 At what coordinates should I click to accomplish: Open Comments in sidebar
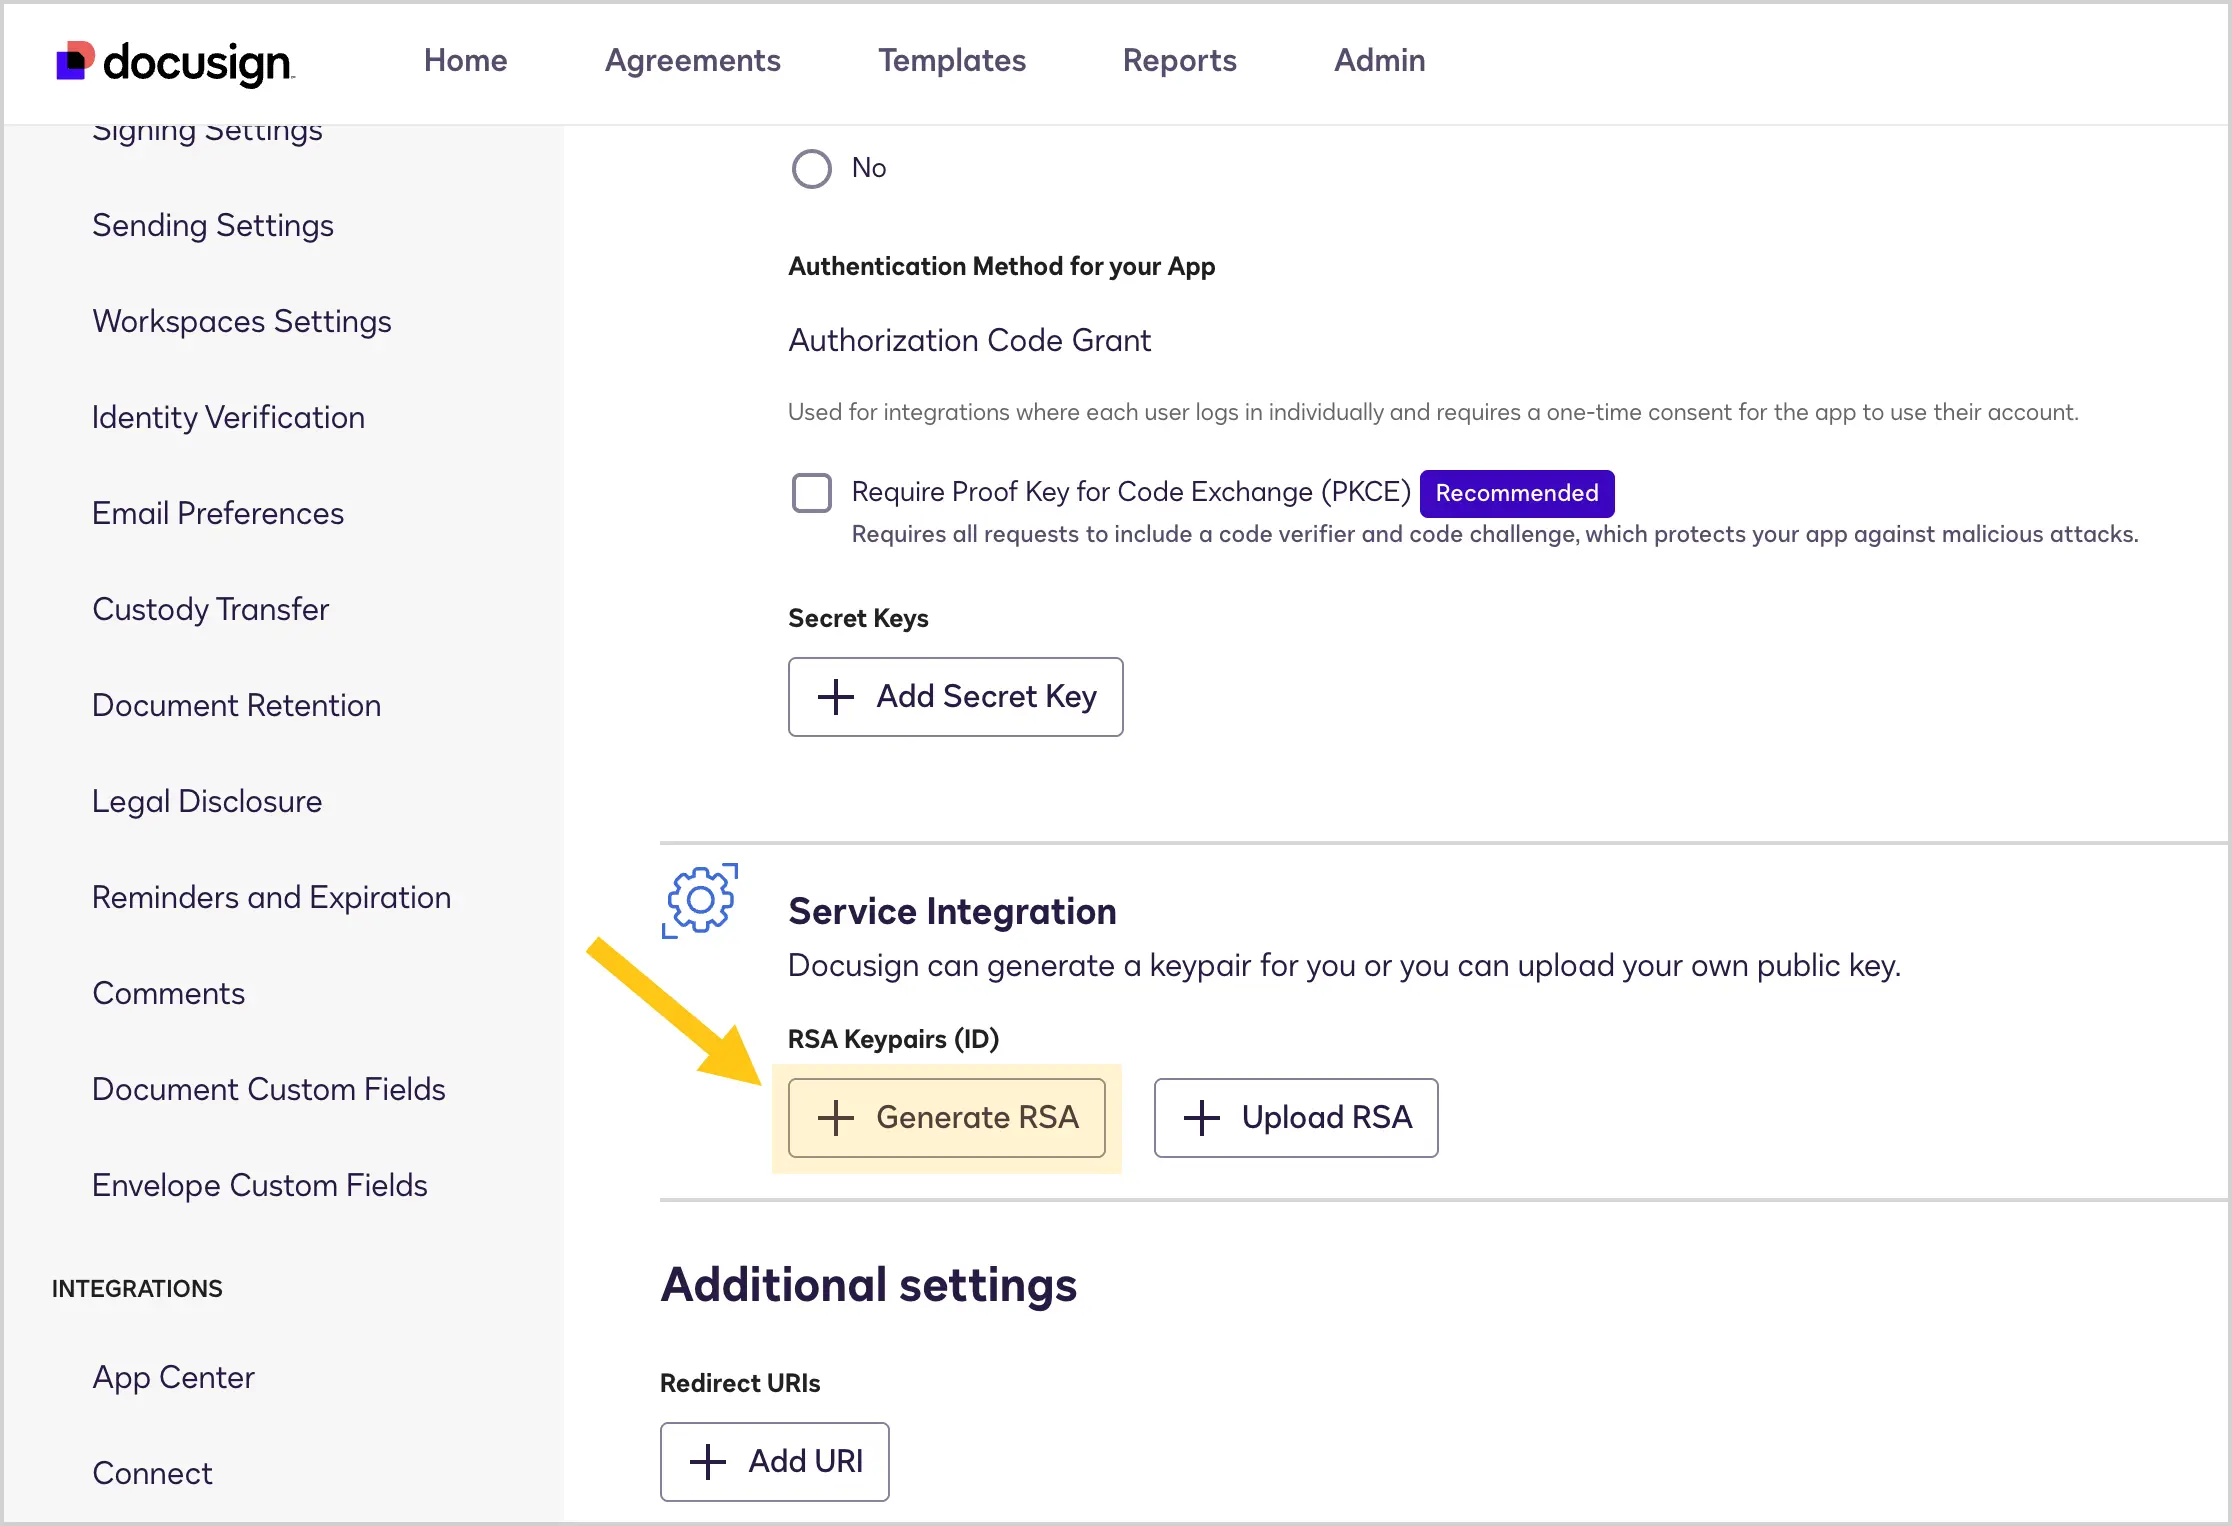(168, 994)
